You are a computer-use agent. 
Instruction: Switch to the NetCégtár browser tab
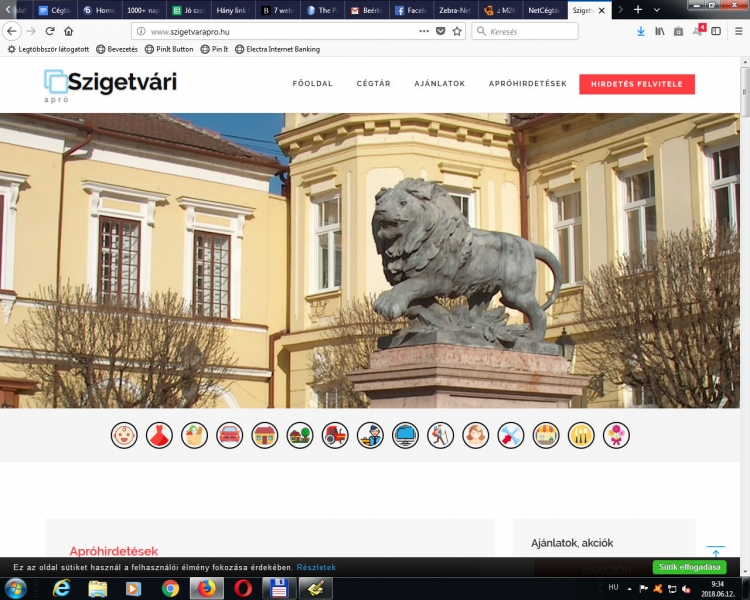pos(544,10)
